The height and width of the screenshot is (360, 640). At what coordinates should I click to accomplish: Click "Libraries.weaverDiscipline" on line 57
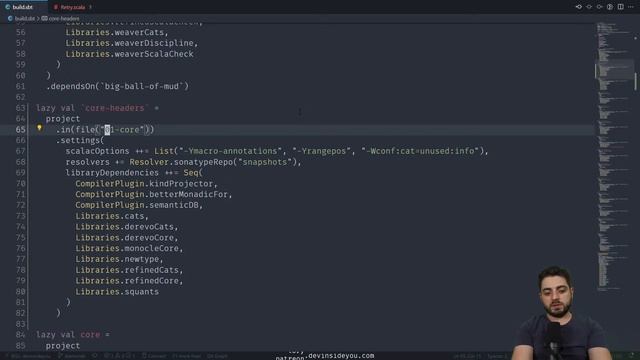coord(129,43)
